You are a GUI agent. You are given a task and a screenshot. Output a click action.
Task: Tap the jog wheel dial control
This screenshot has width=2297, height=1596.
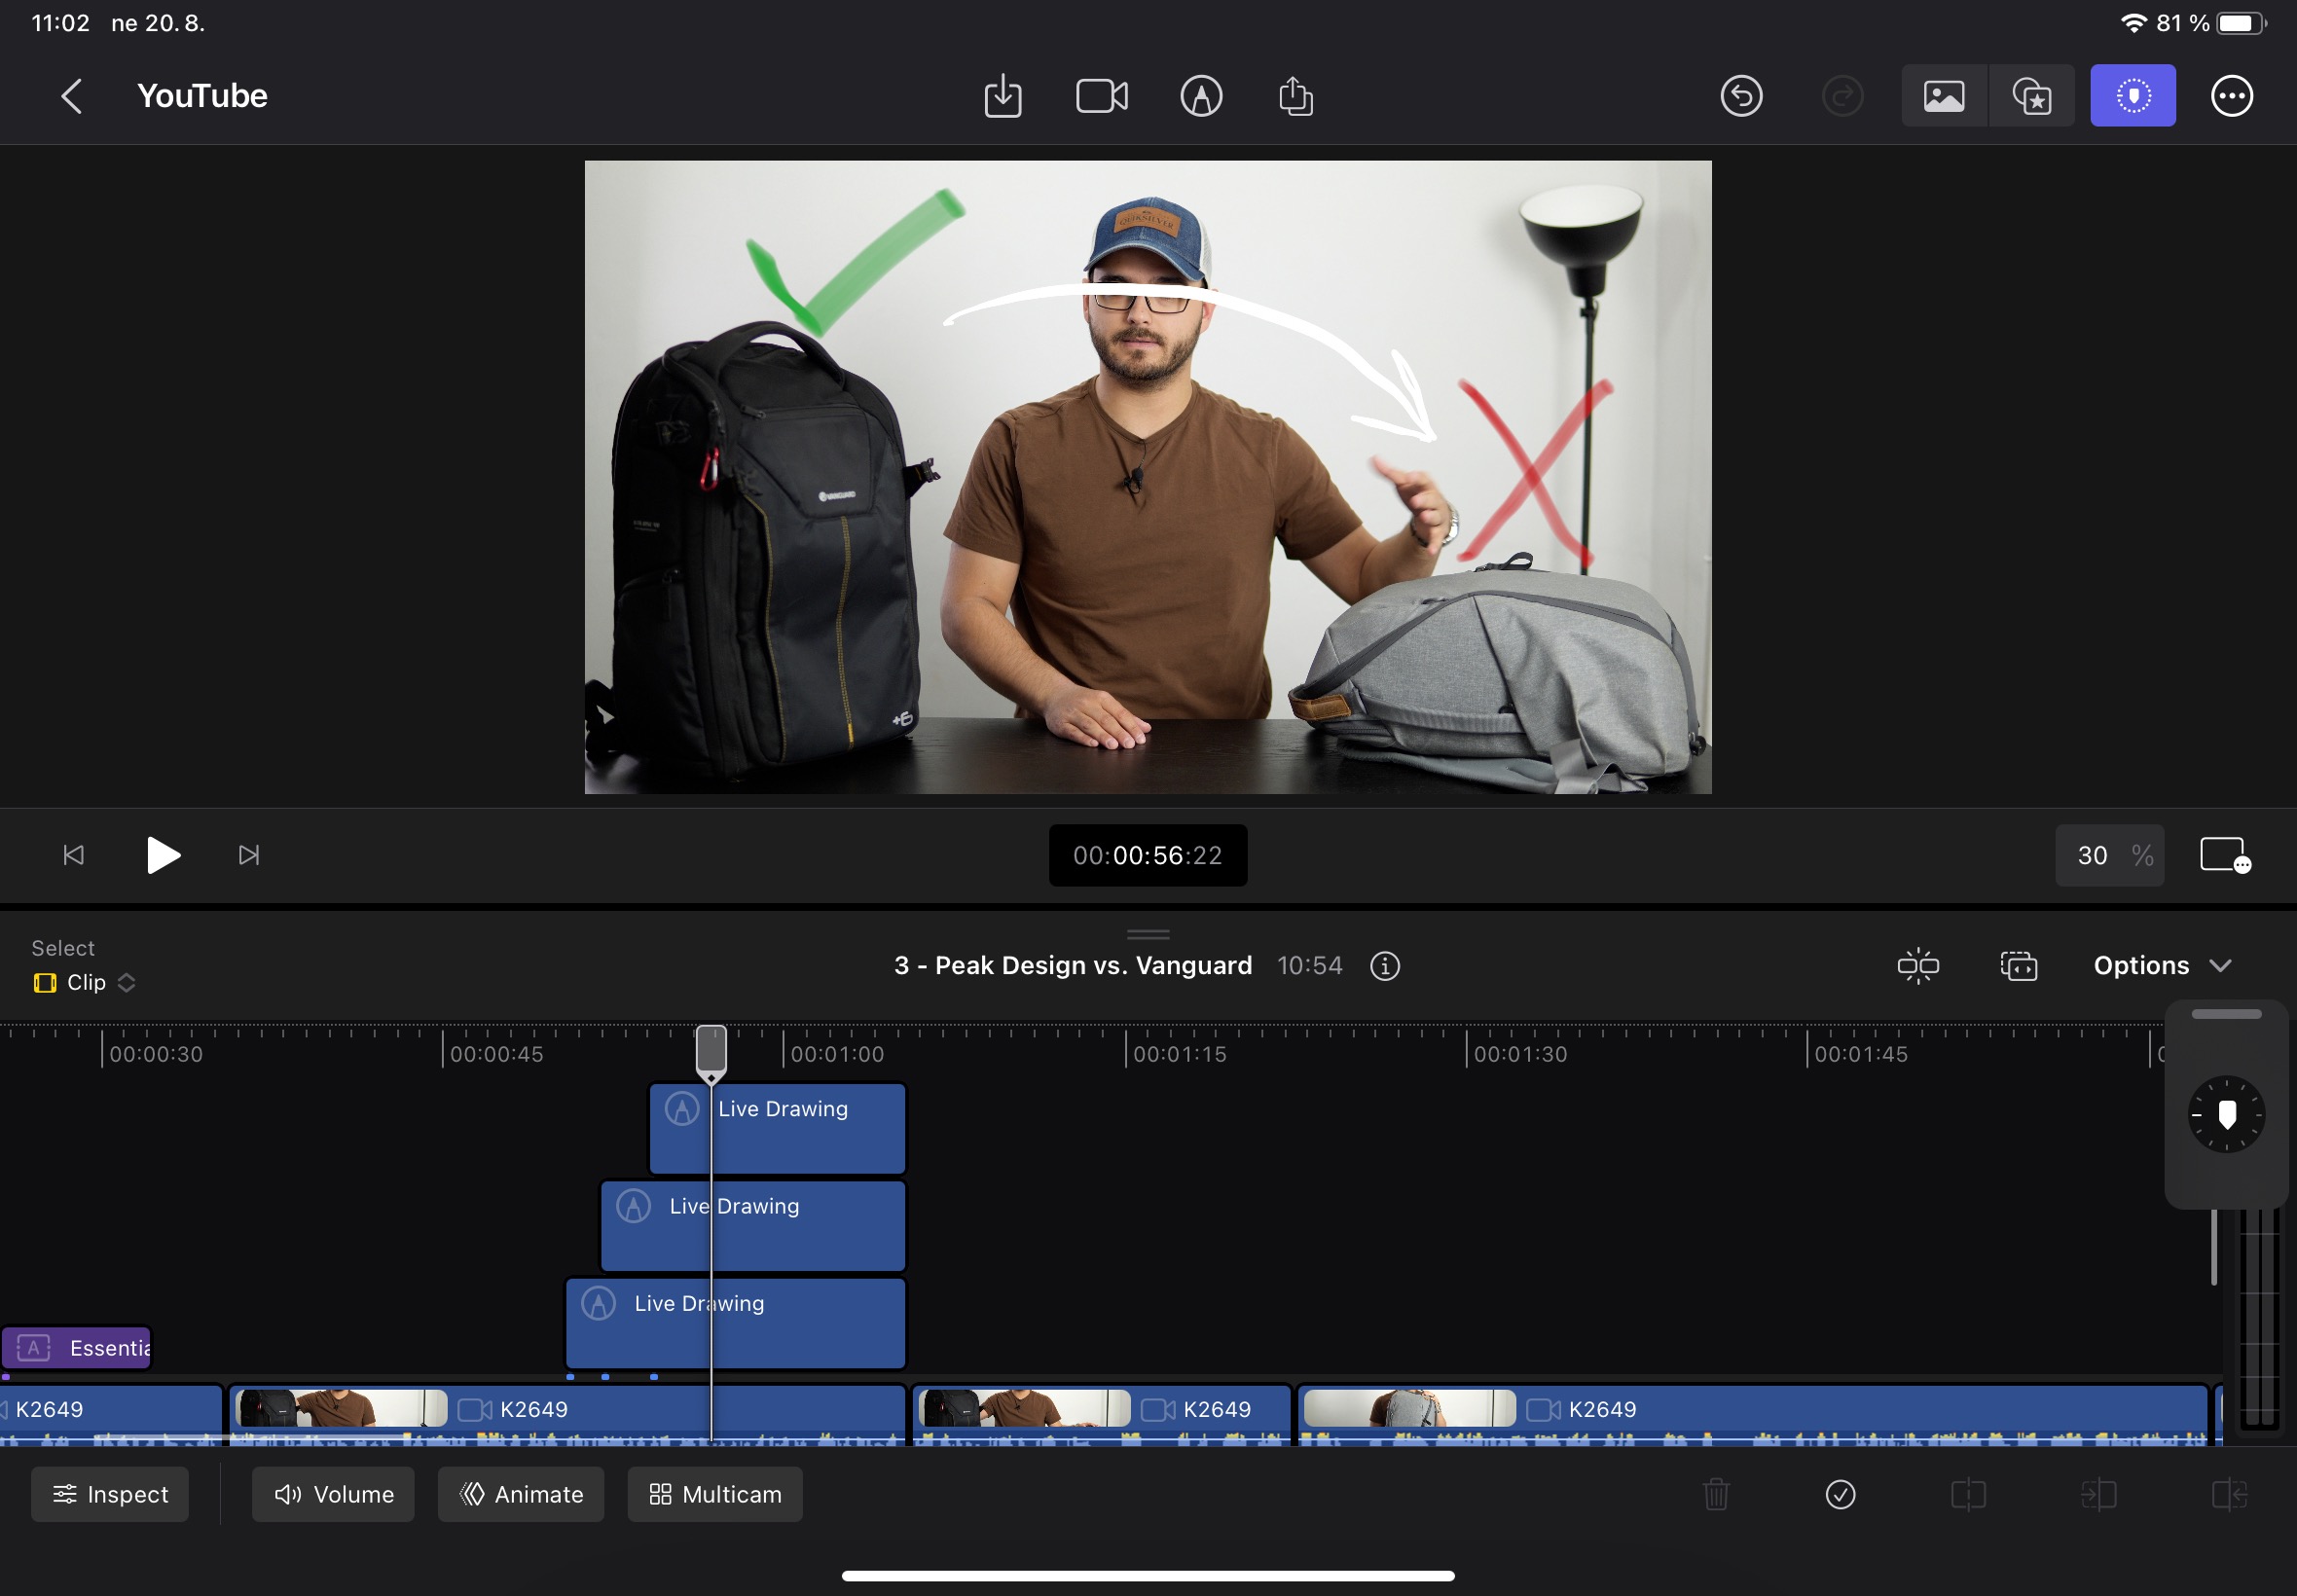click(2226, 1114)
